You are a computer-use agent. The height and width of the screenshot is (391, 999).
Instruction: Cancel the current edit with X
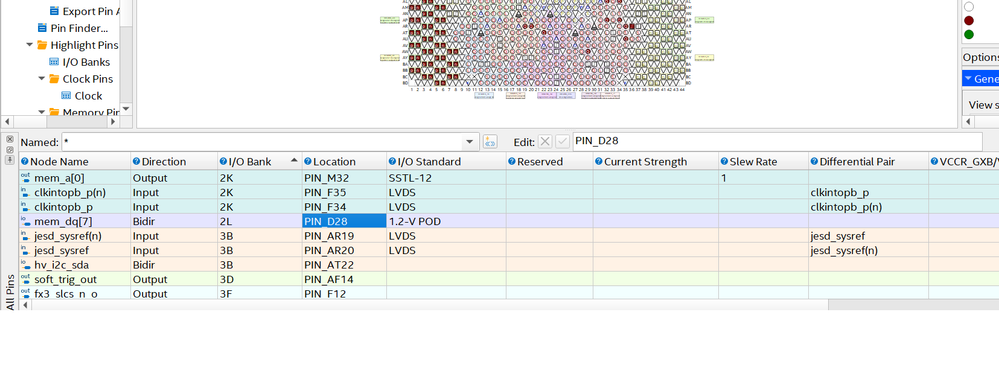point(545,141)
